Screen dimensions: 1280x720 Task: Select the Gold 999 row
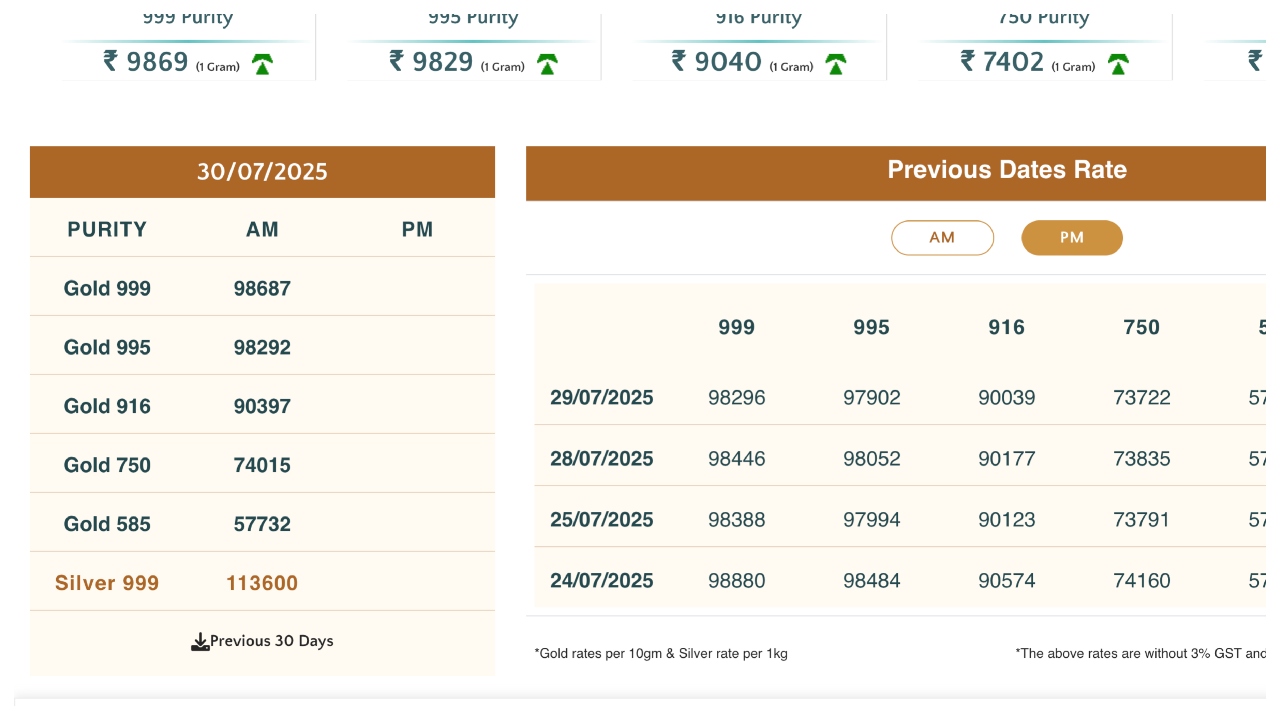pos(107,289)
